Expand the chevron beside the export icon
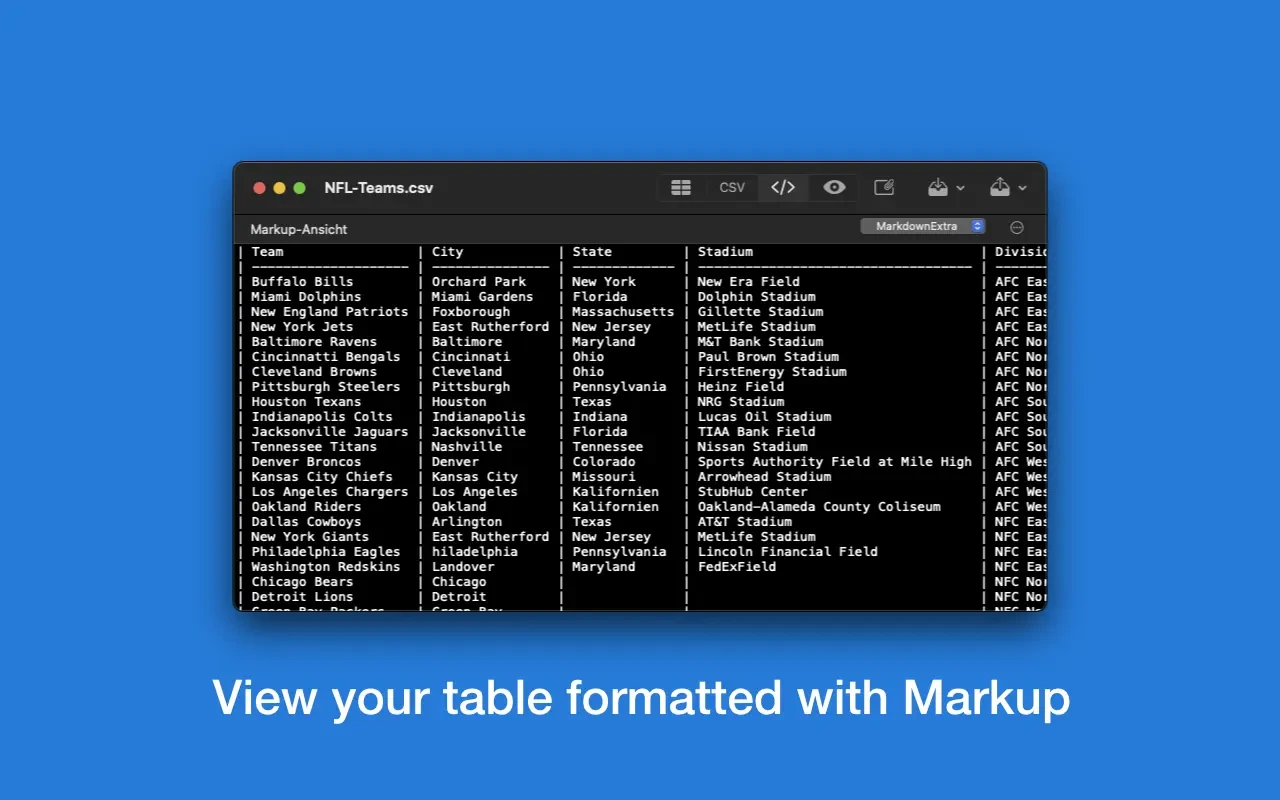The width and height of the screenshot is (1280, 800). pos(1022,188)
